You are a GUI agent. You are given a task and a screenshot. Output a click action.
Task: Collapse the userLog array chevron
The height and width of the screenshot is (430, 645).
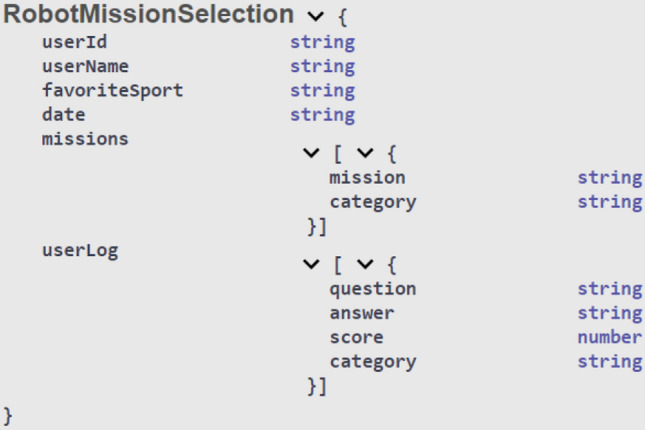[310, 265]
